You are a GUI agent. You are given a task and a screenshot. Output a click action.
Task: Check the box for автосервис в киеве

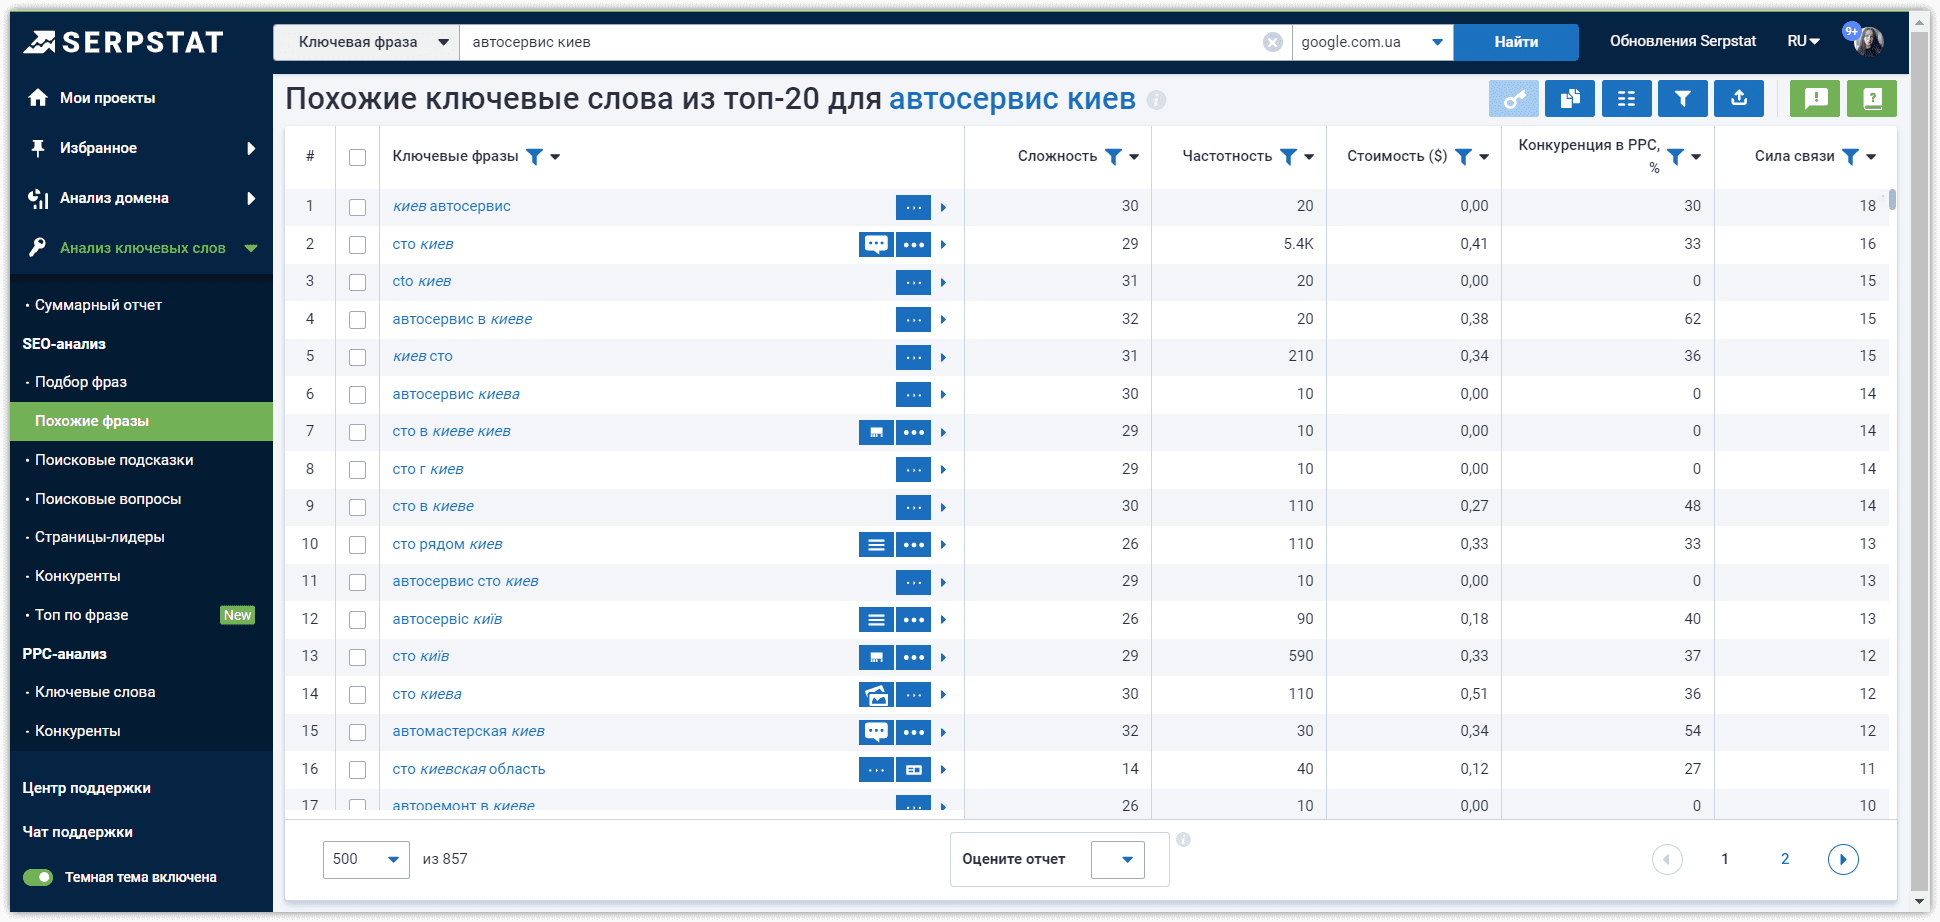[357, 319]
